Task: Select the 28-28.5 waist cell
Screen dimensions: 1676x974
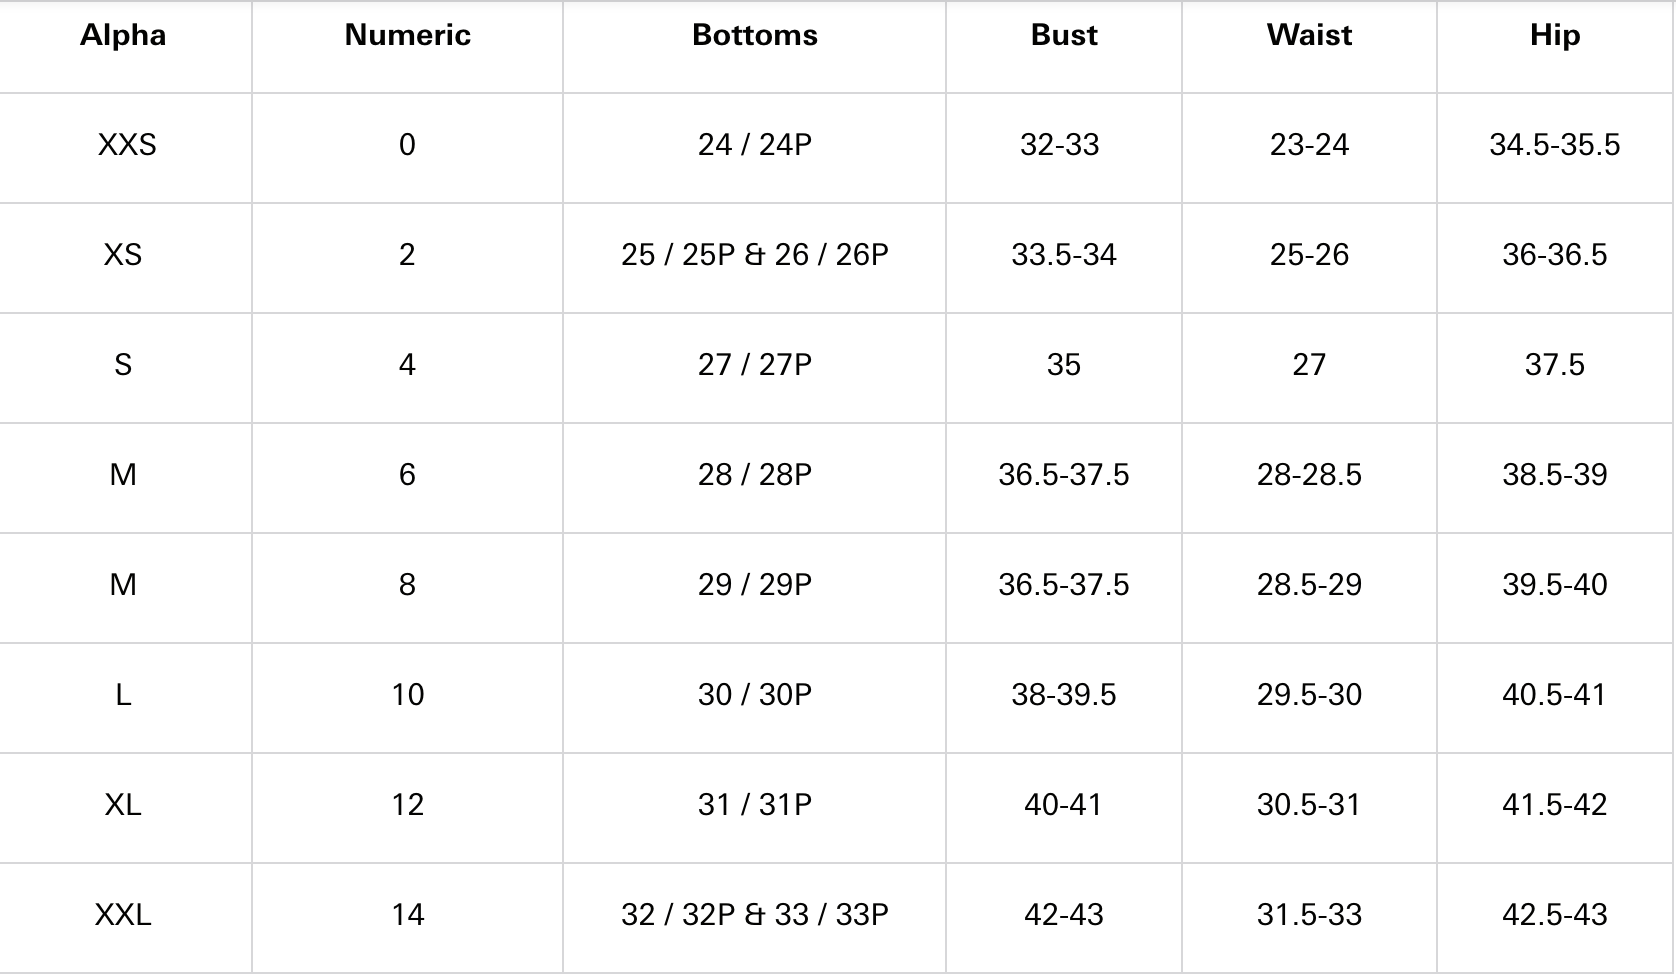Action: pyautogui.click(x=1309, y=475)
